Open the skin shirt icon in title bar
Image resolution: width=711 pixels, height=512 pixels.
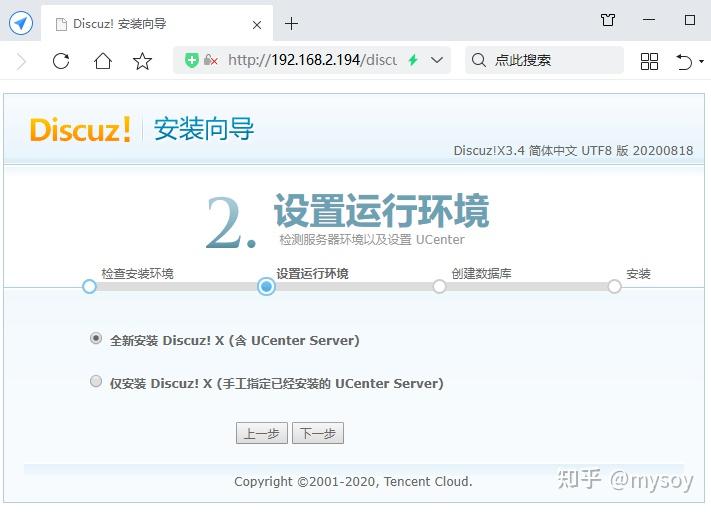(x=608, y=20)
